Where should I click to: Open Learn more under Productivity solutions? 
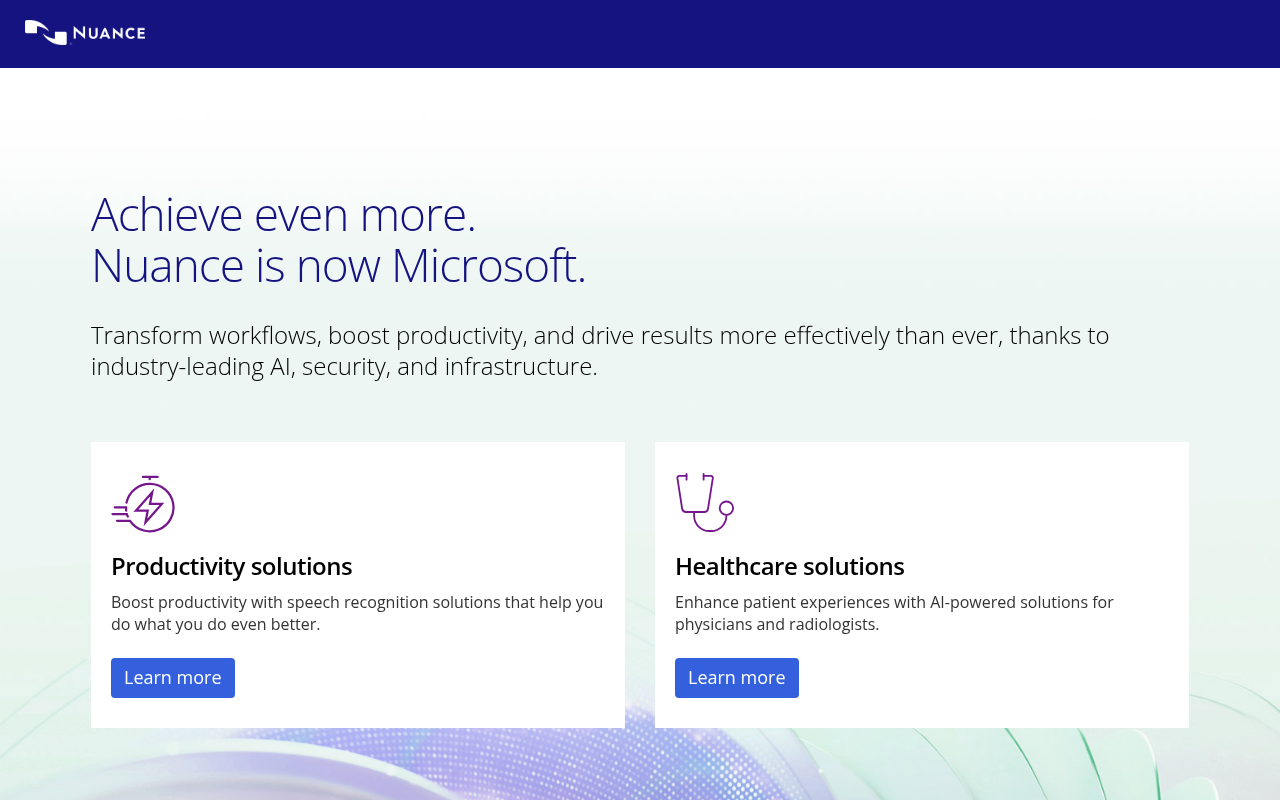coord(173,678)
